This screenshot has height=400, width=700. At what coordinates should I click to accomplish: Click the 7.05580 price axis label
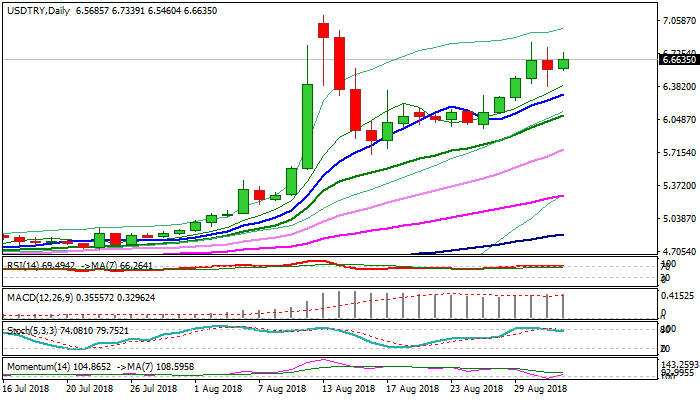679,20
